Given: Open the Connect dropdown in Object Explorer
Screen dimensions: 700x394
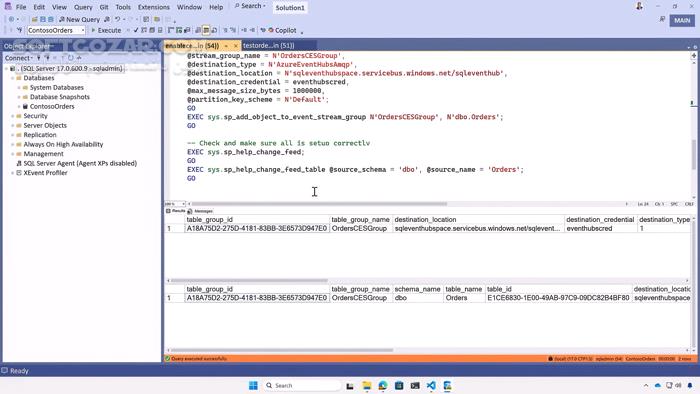Looking at the screenshot, I should (18, 58).
